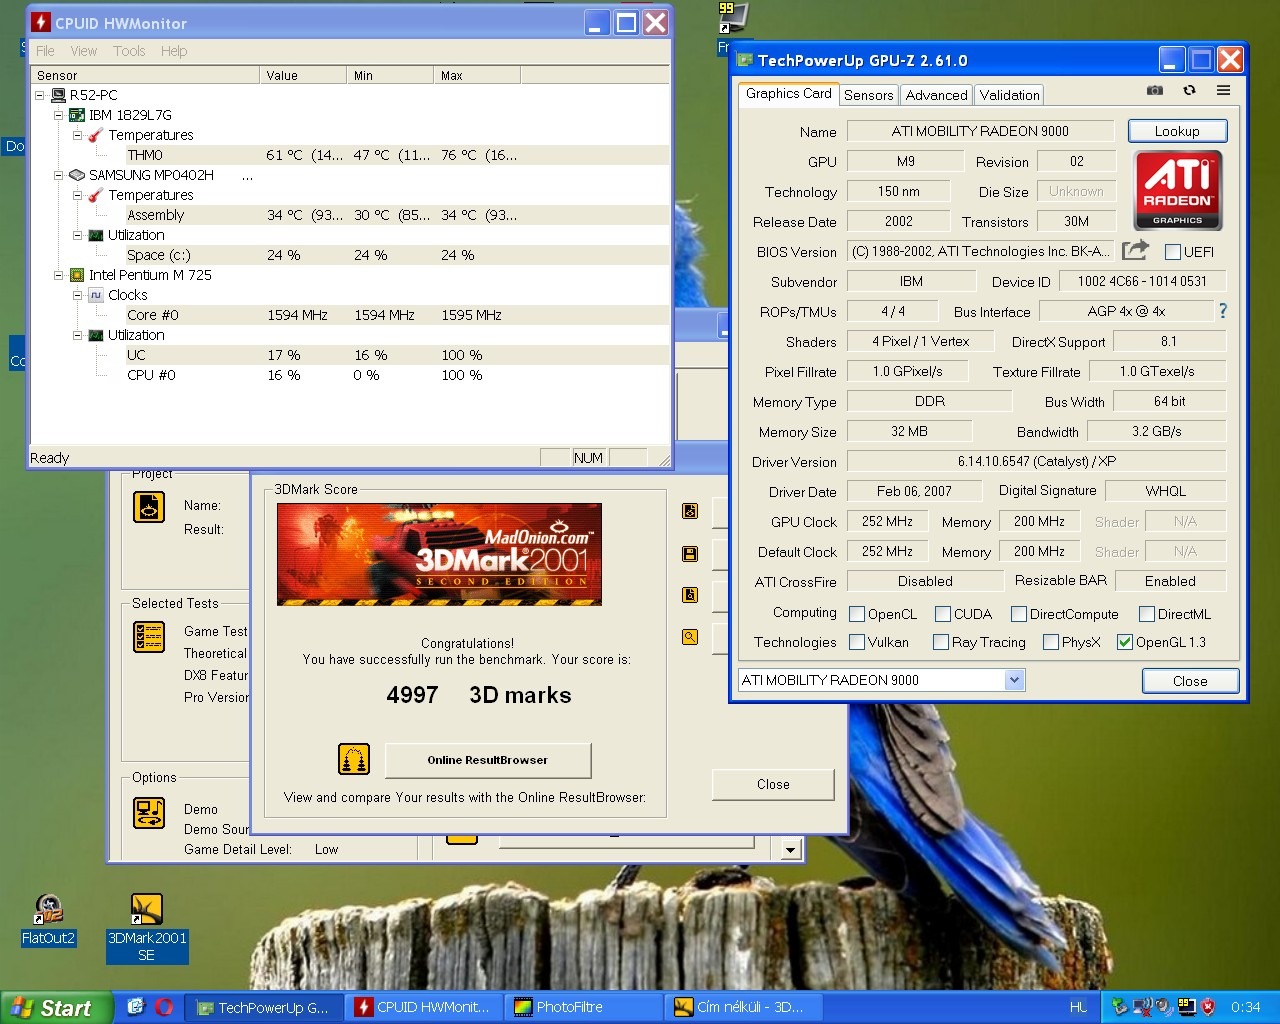This screenshot has height=1024, width=1280.
Task: Take a GPU-Z screenshot with camera icon
Action: 1155,90
